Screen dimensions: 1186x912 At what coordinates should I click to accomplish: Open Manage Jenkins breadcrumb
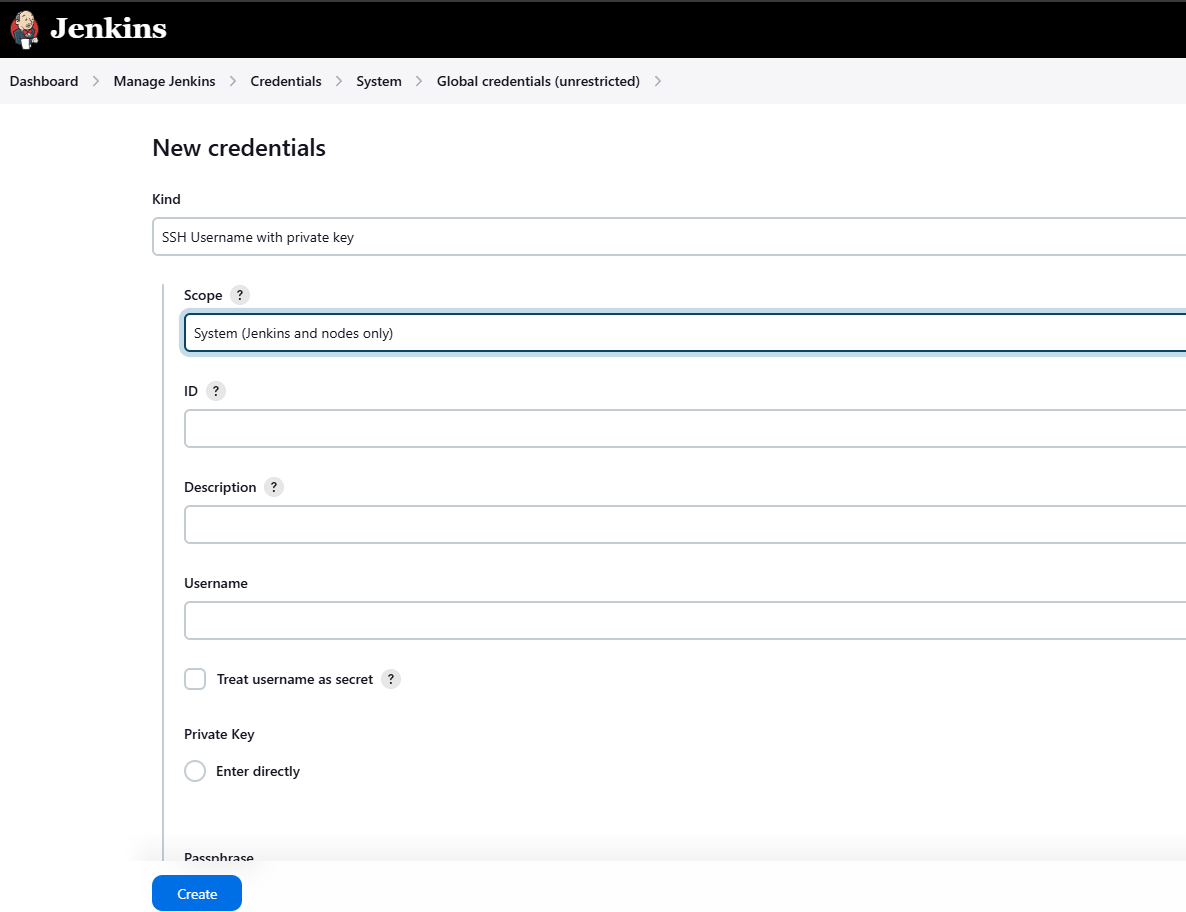(164, 81)
